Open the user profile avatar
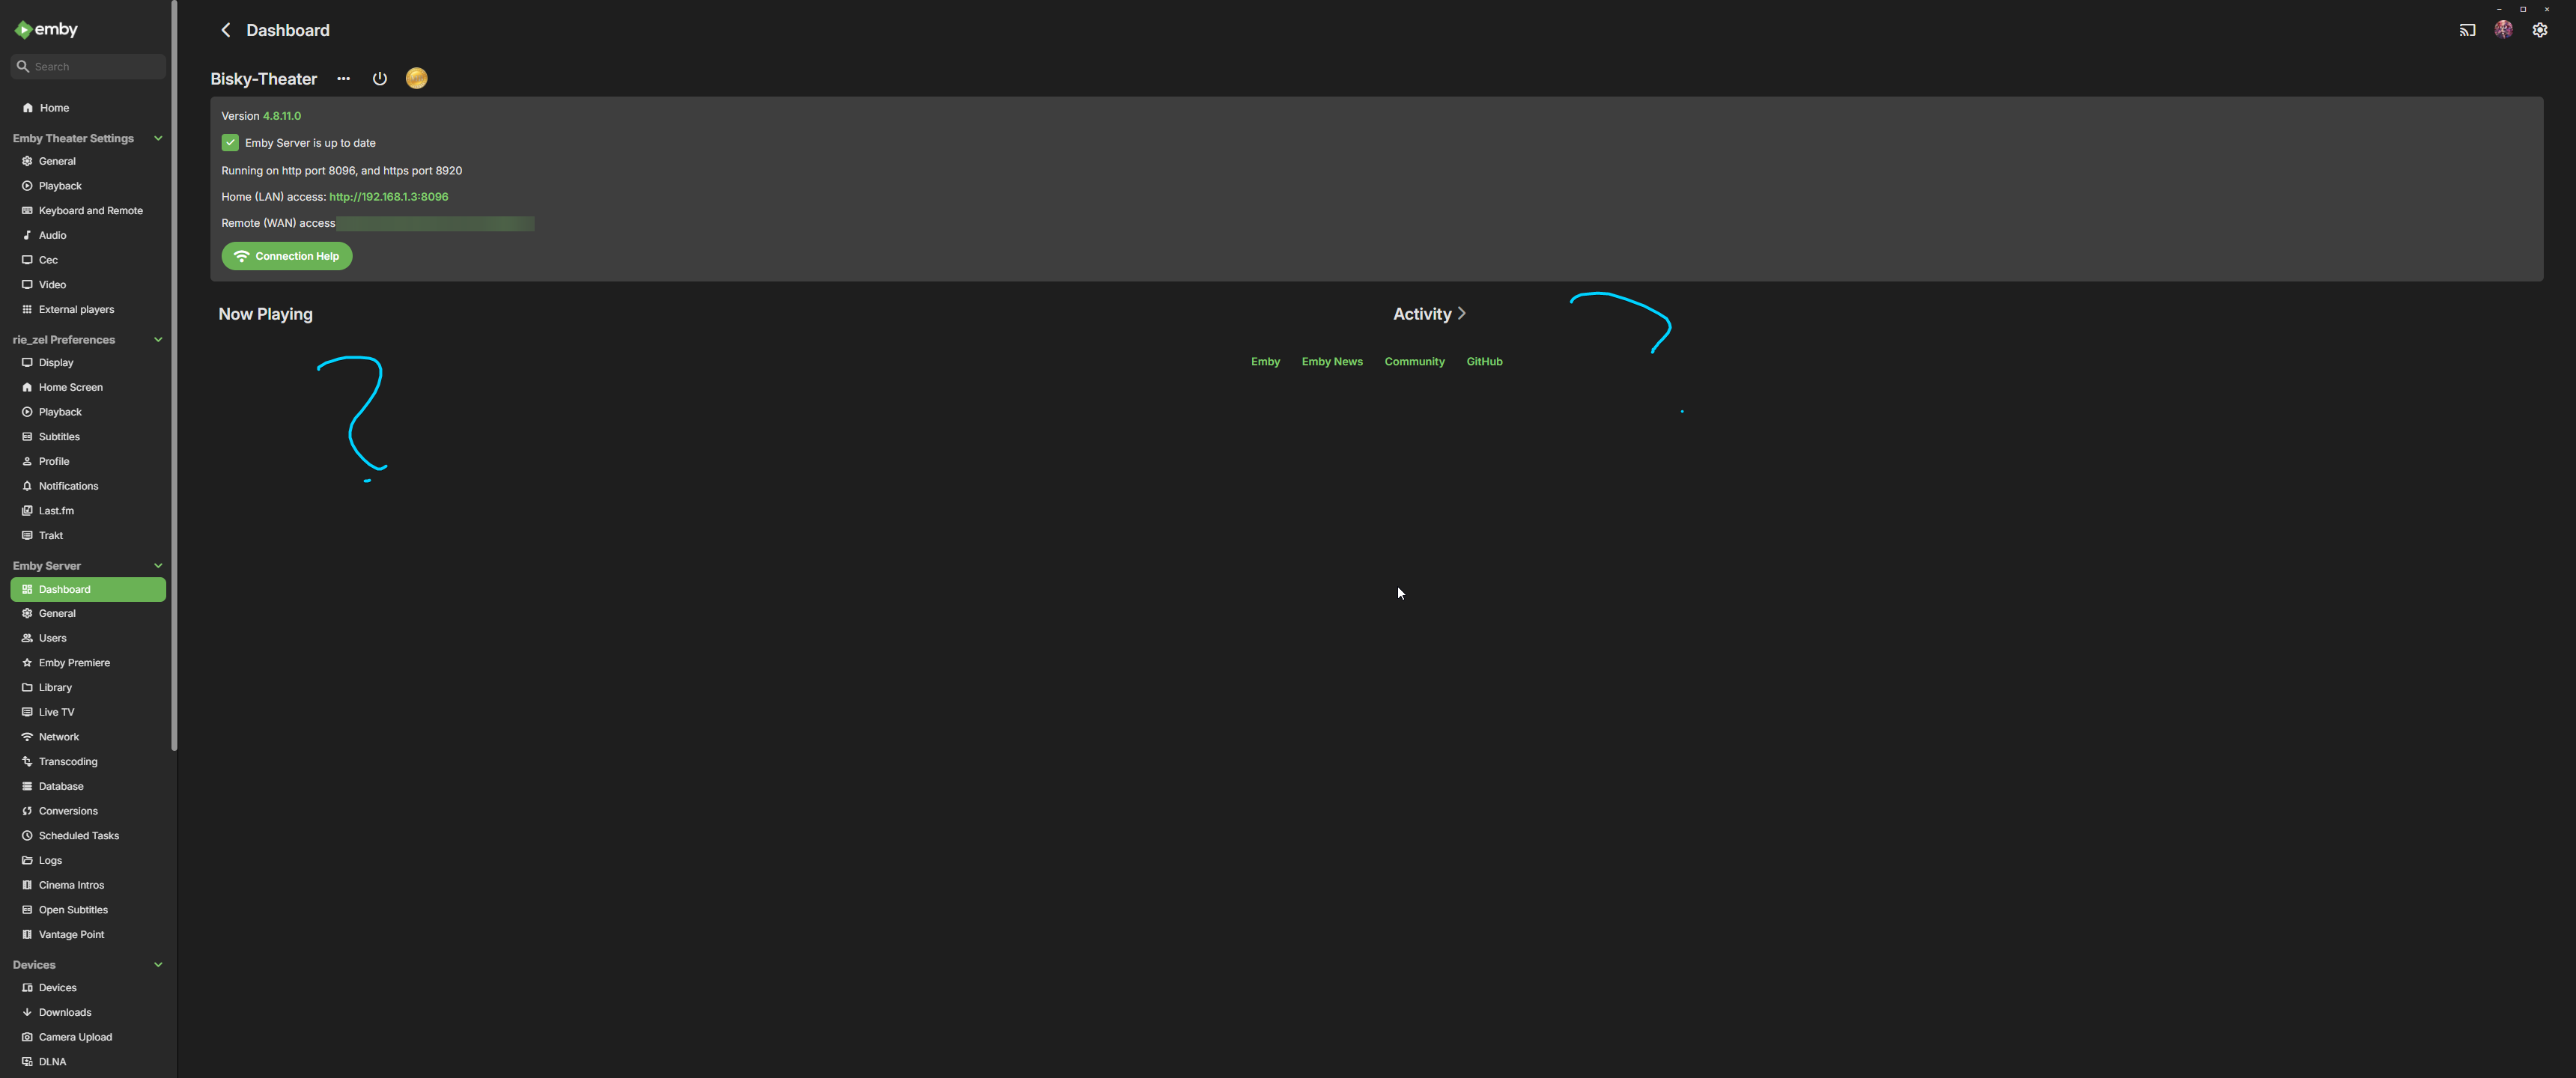This screenshot has height=1078, width=2576. pos(2503,30)
